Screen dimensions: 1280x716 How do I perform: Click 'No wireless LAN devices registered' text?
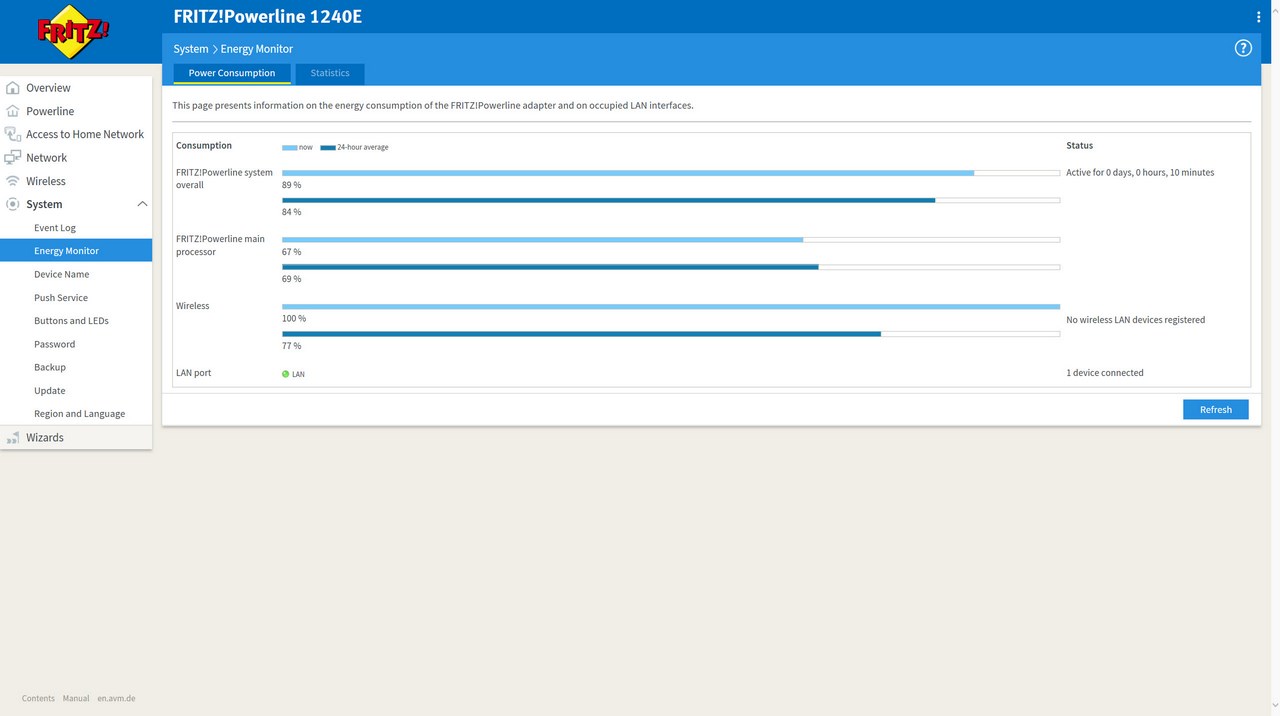[x=1135, y=320]
